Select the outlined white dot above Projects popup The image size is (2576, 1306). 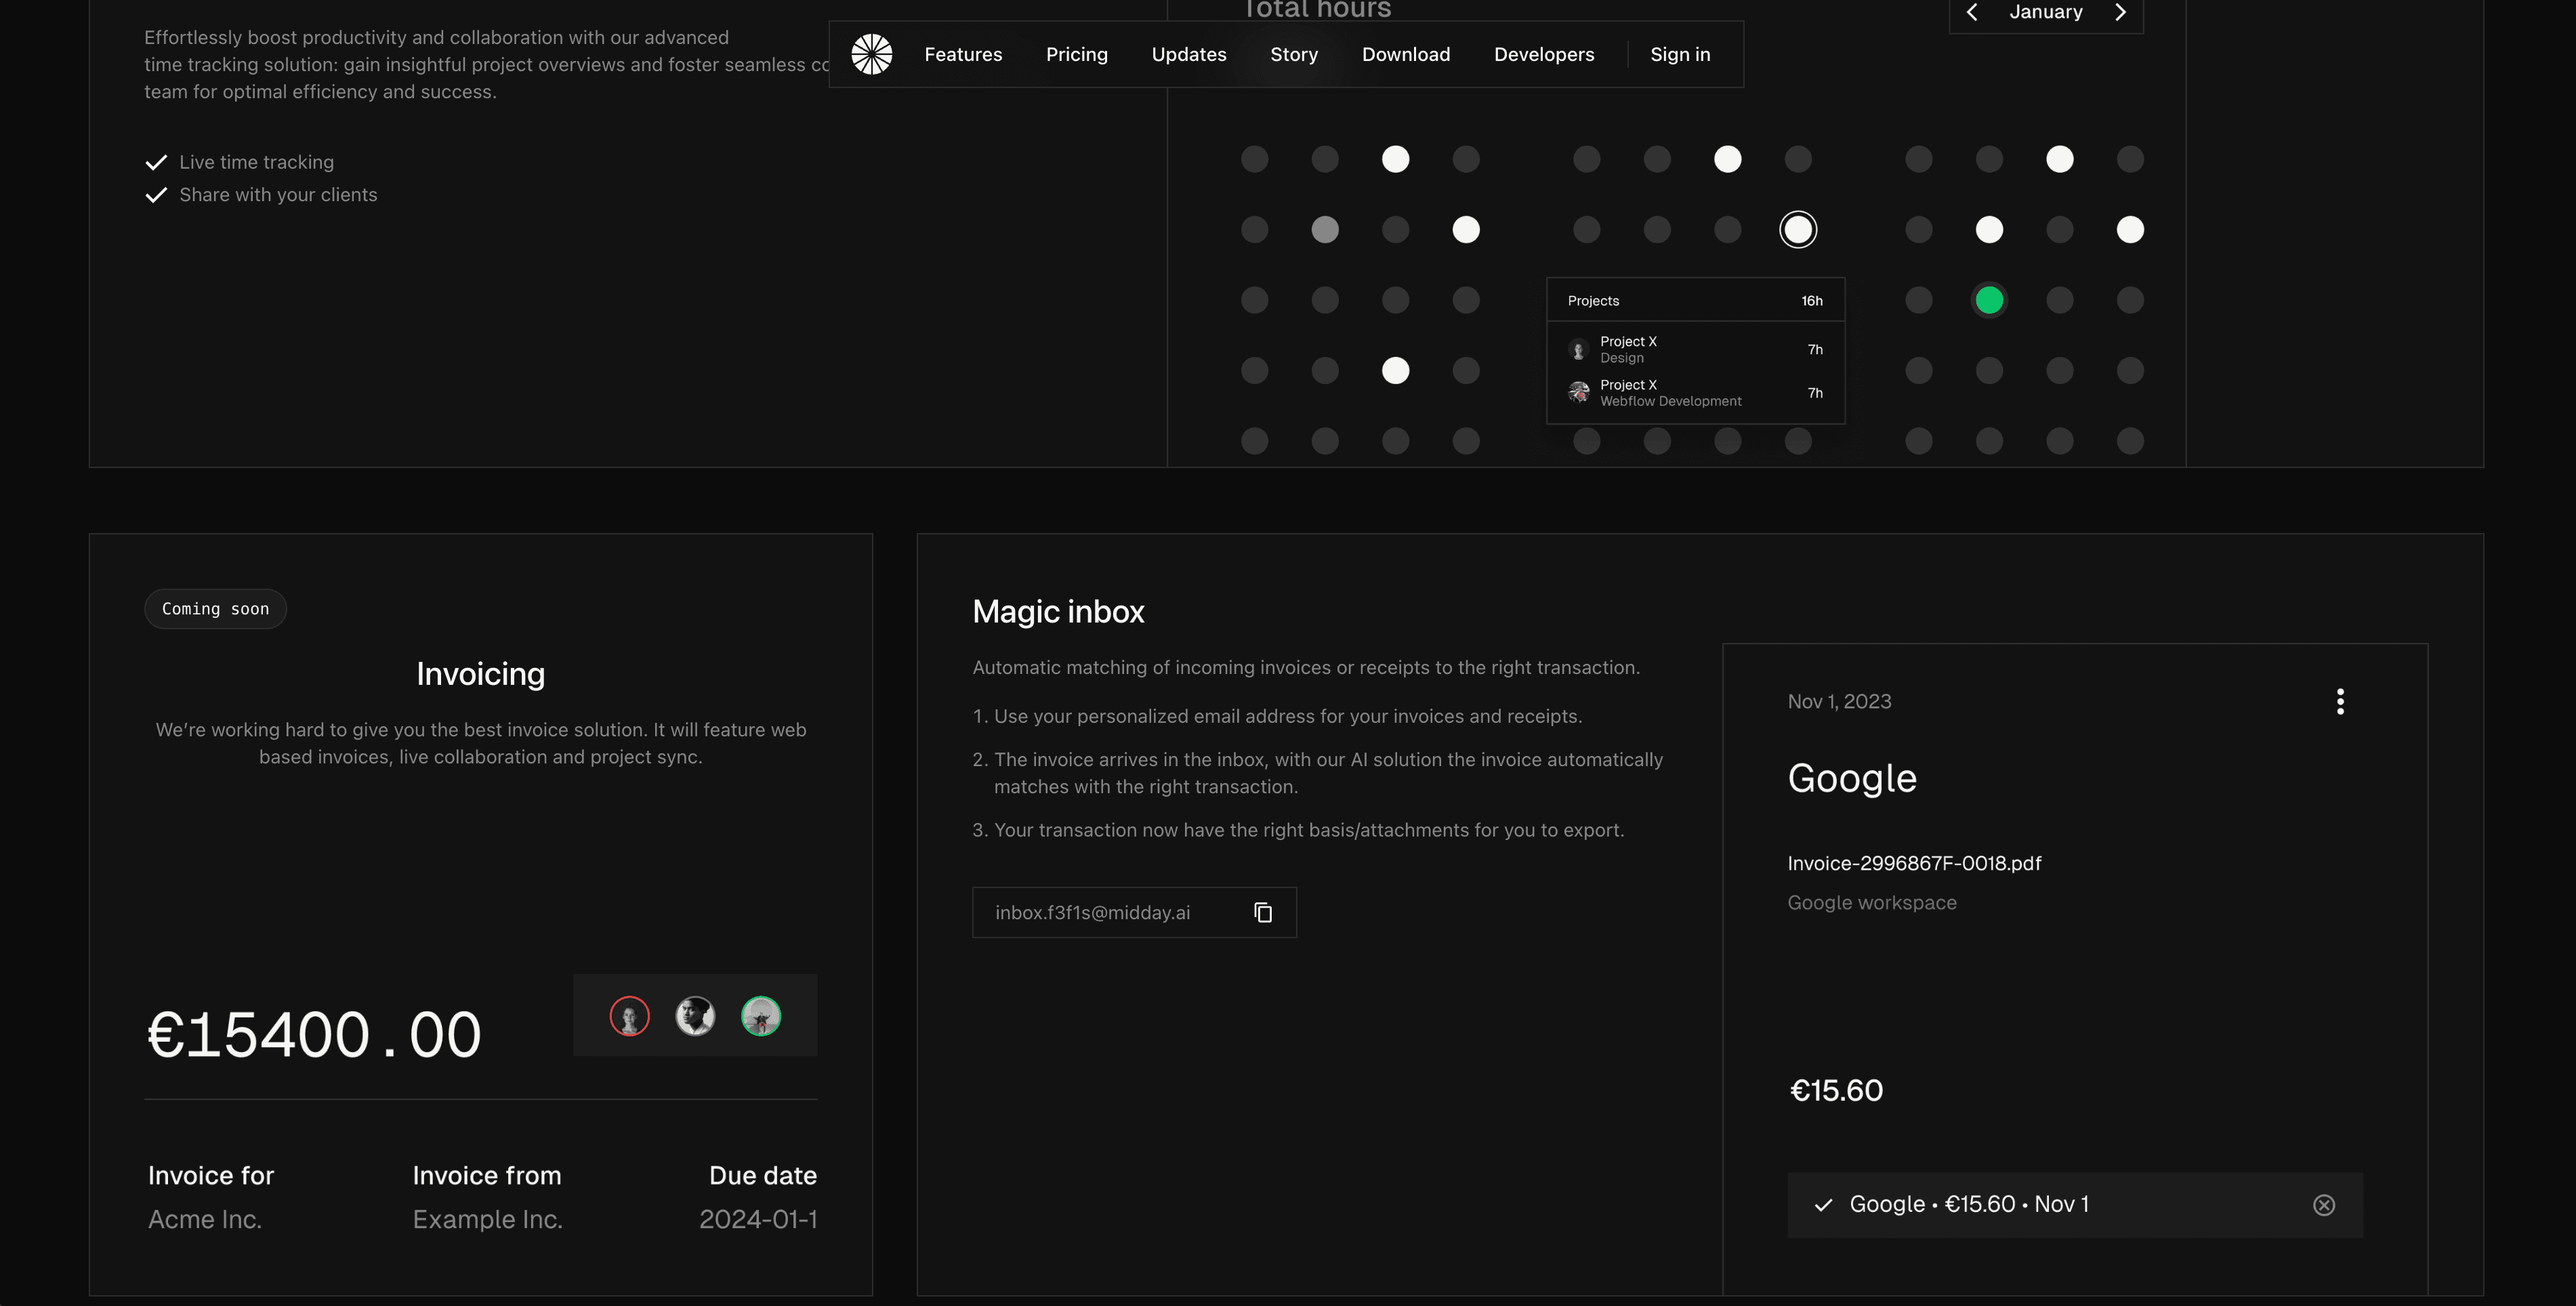1798,230
